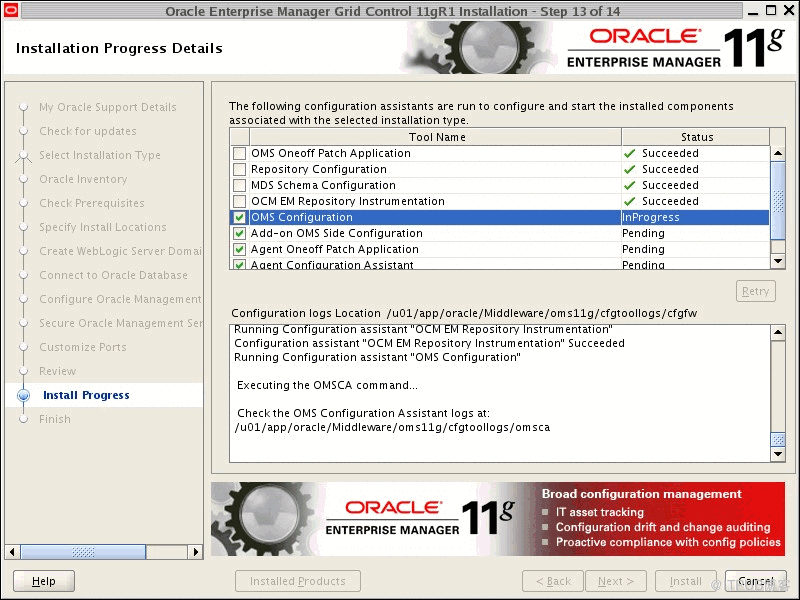Click the sidebar horizontal scroll left arrow
Viewport: 800px width, 600px height.
tap(12, 552)
